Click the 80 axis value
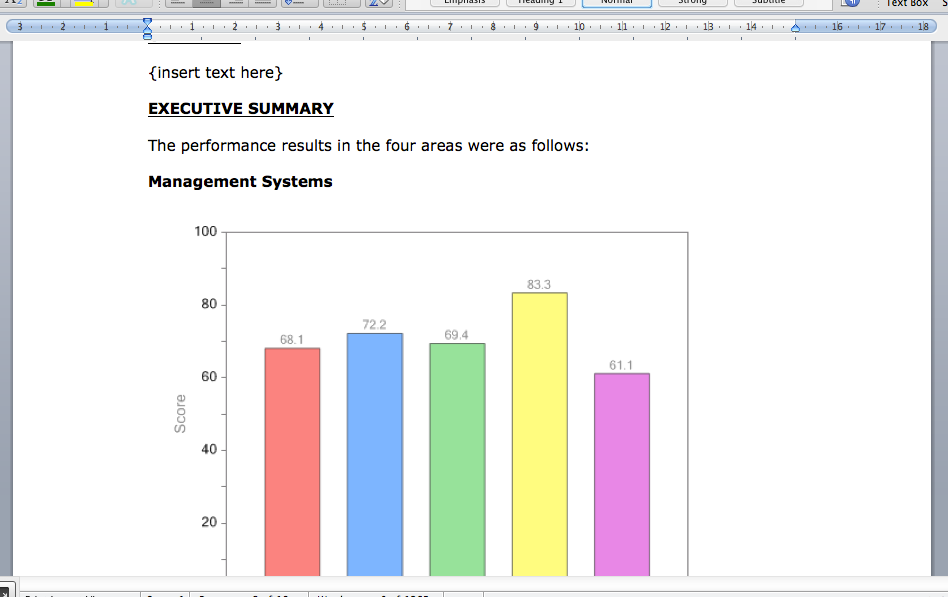Viewport: 948px width, 597px height. tap(209, 304)
